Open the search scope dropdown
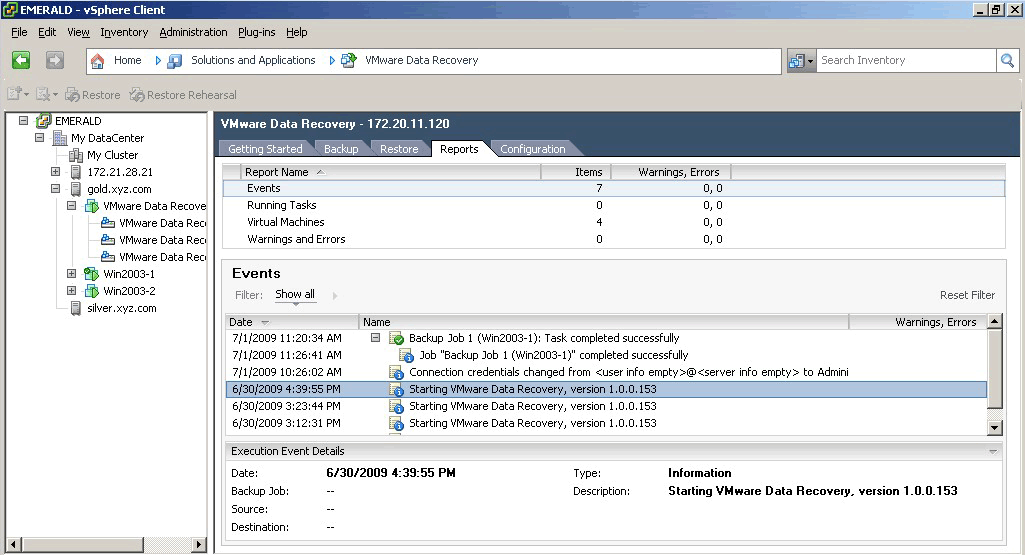Viewport: 1025px width, 555px height. click(x=802, y=60)
